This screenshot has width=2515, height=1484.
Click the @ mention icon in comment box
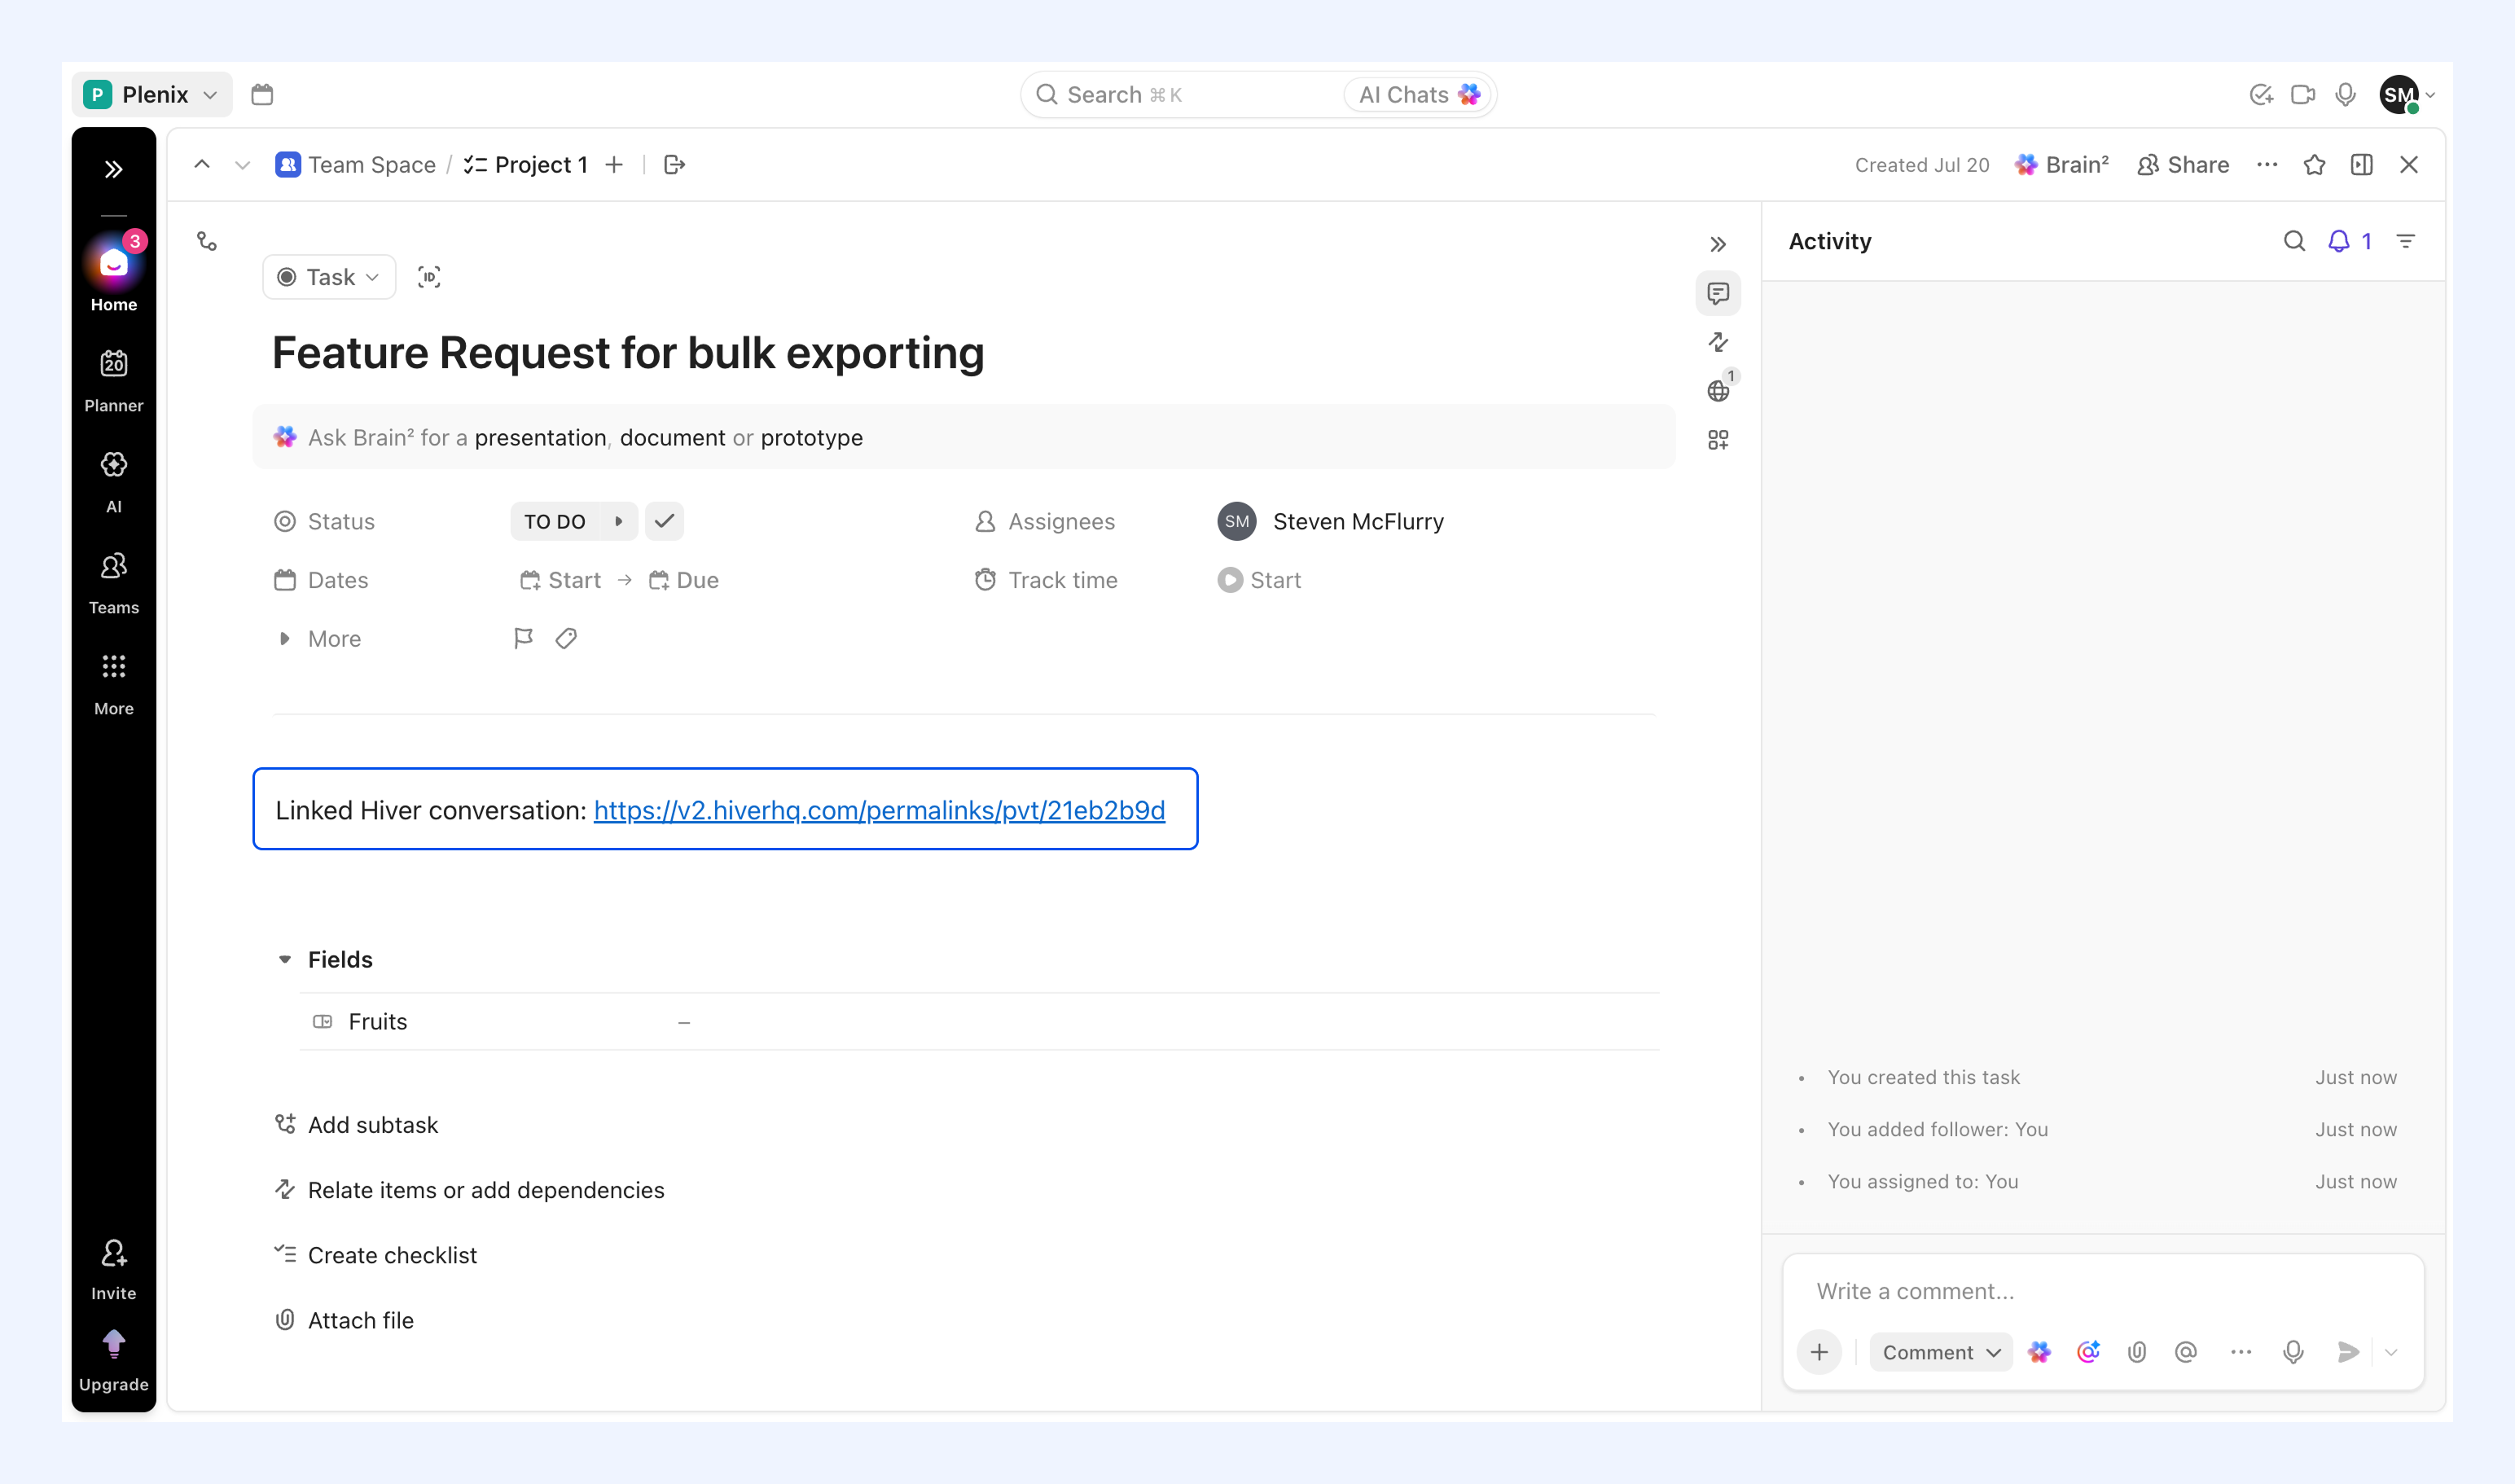pos(2186,1352)
